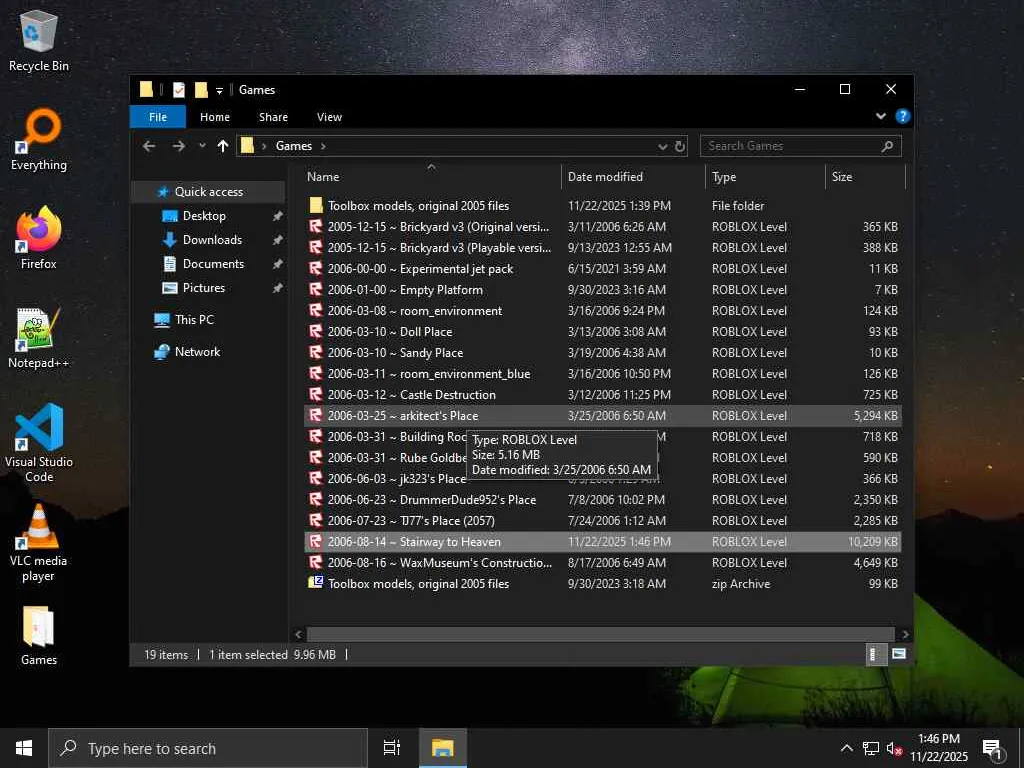The width and height of the screenshot is (1024, 768).
Task: Launch Everything search from desktop
Action: [39, 140]
